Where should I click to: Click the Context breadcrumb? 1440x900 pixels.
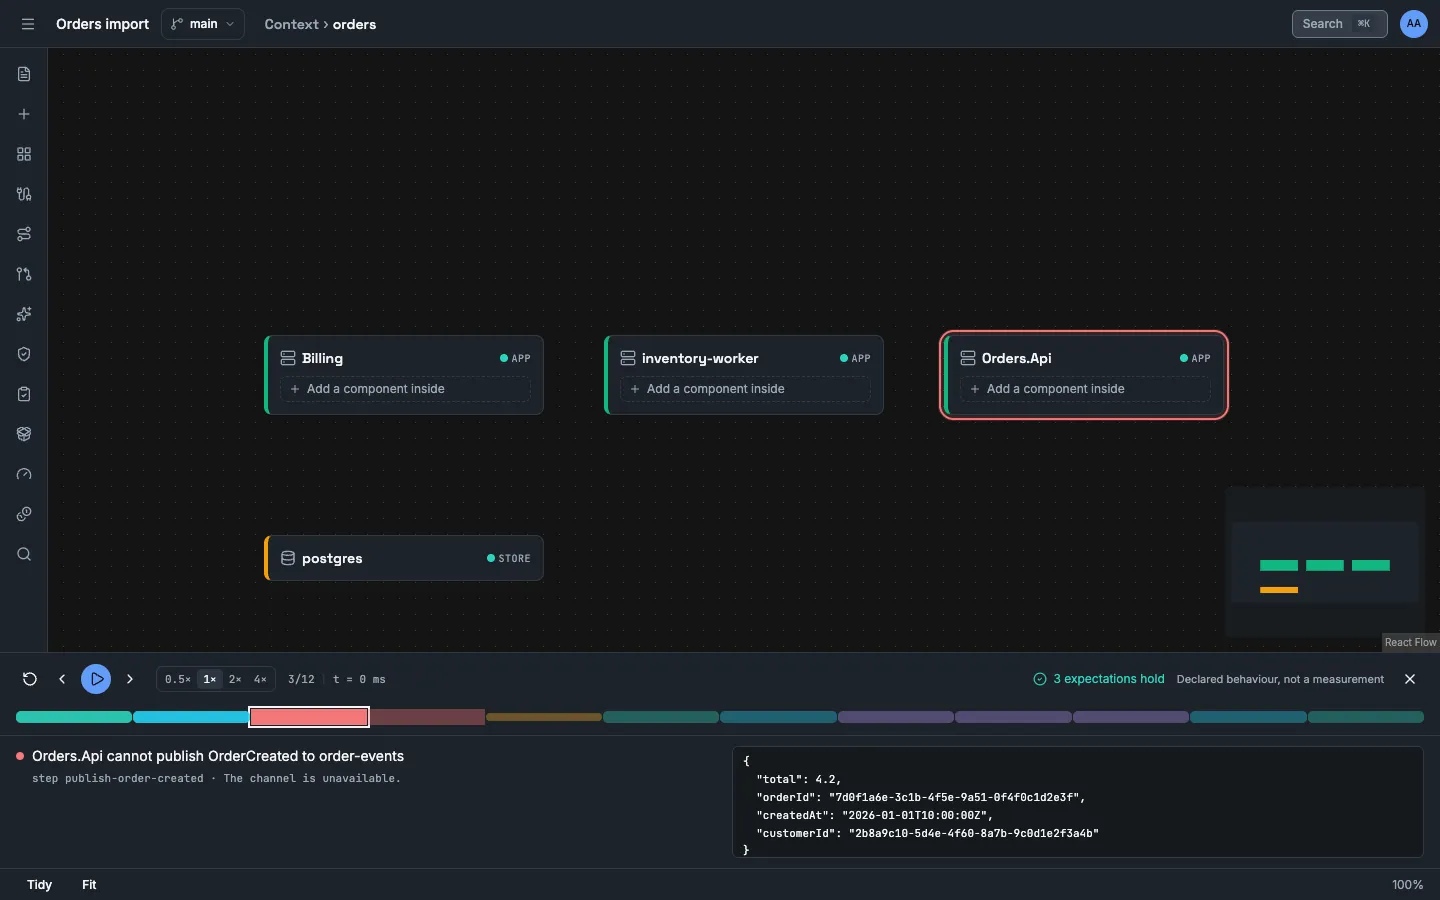[291, 24]
